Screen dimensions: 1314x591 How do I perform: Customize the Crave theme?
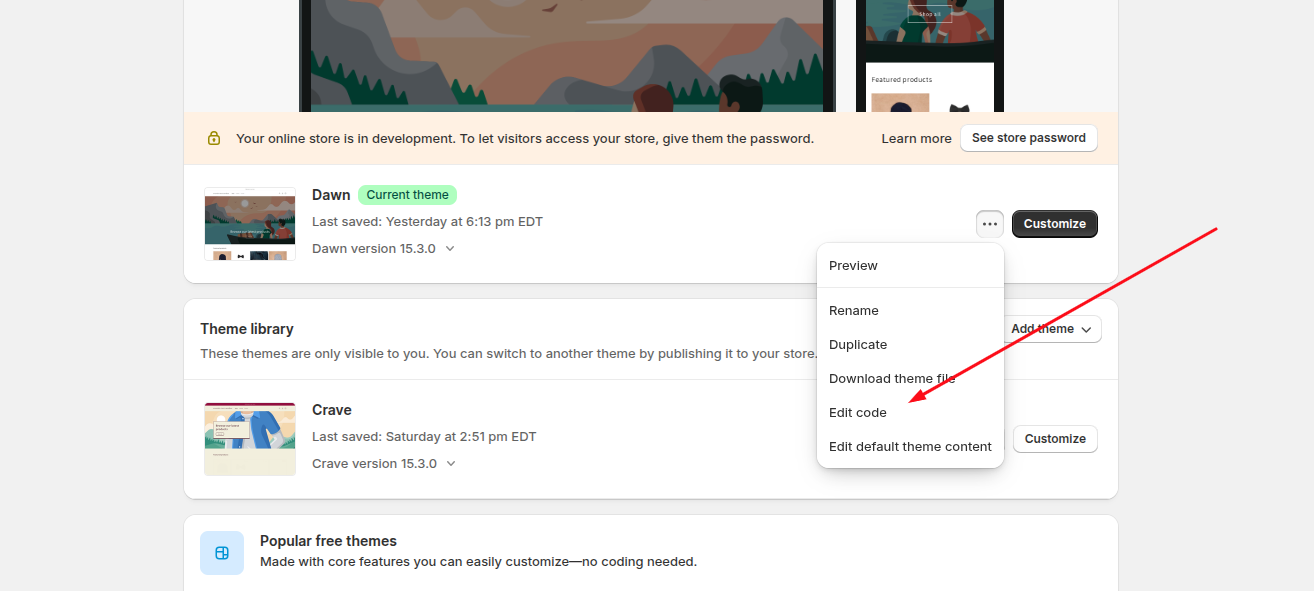(1055, 439)
